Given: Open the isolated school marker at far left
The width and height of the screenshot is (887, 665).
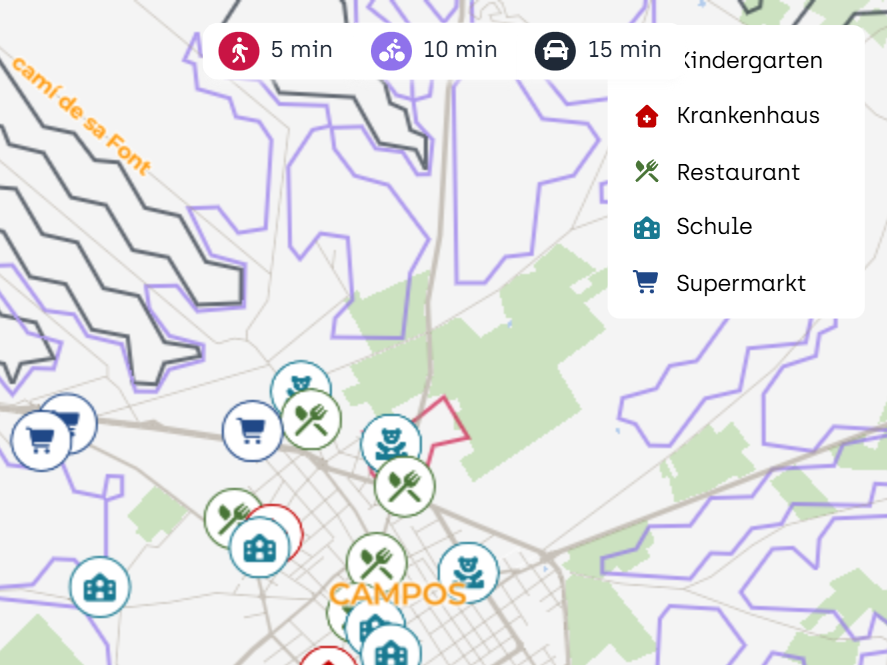Looking at the screenshot, I should coord(100,587).
